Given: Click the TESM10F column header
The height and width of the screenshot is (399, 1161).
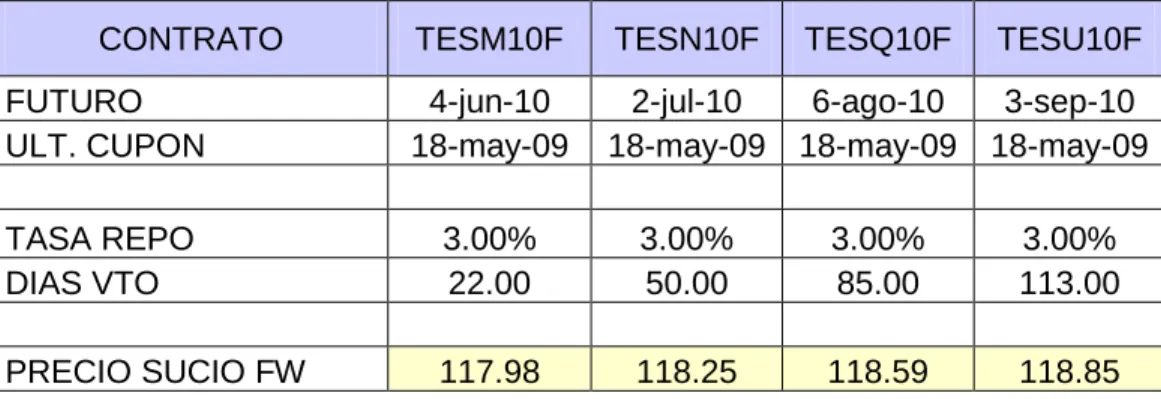Looking at the screenshot, I should 489,38.
